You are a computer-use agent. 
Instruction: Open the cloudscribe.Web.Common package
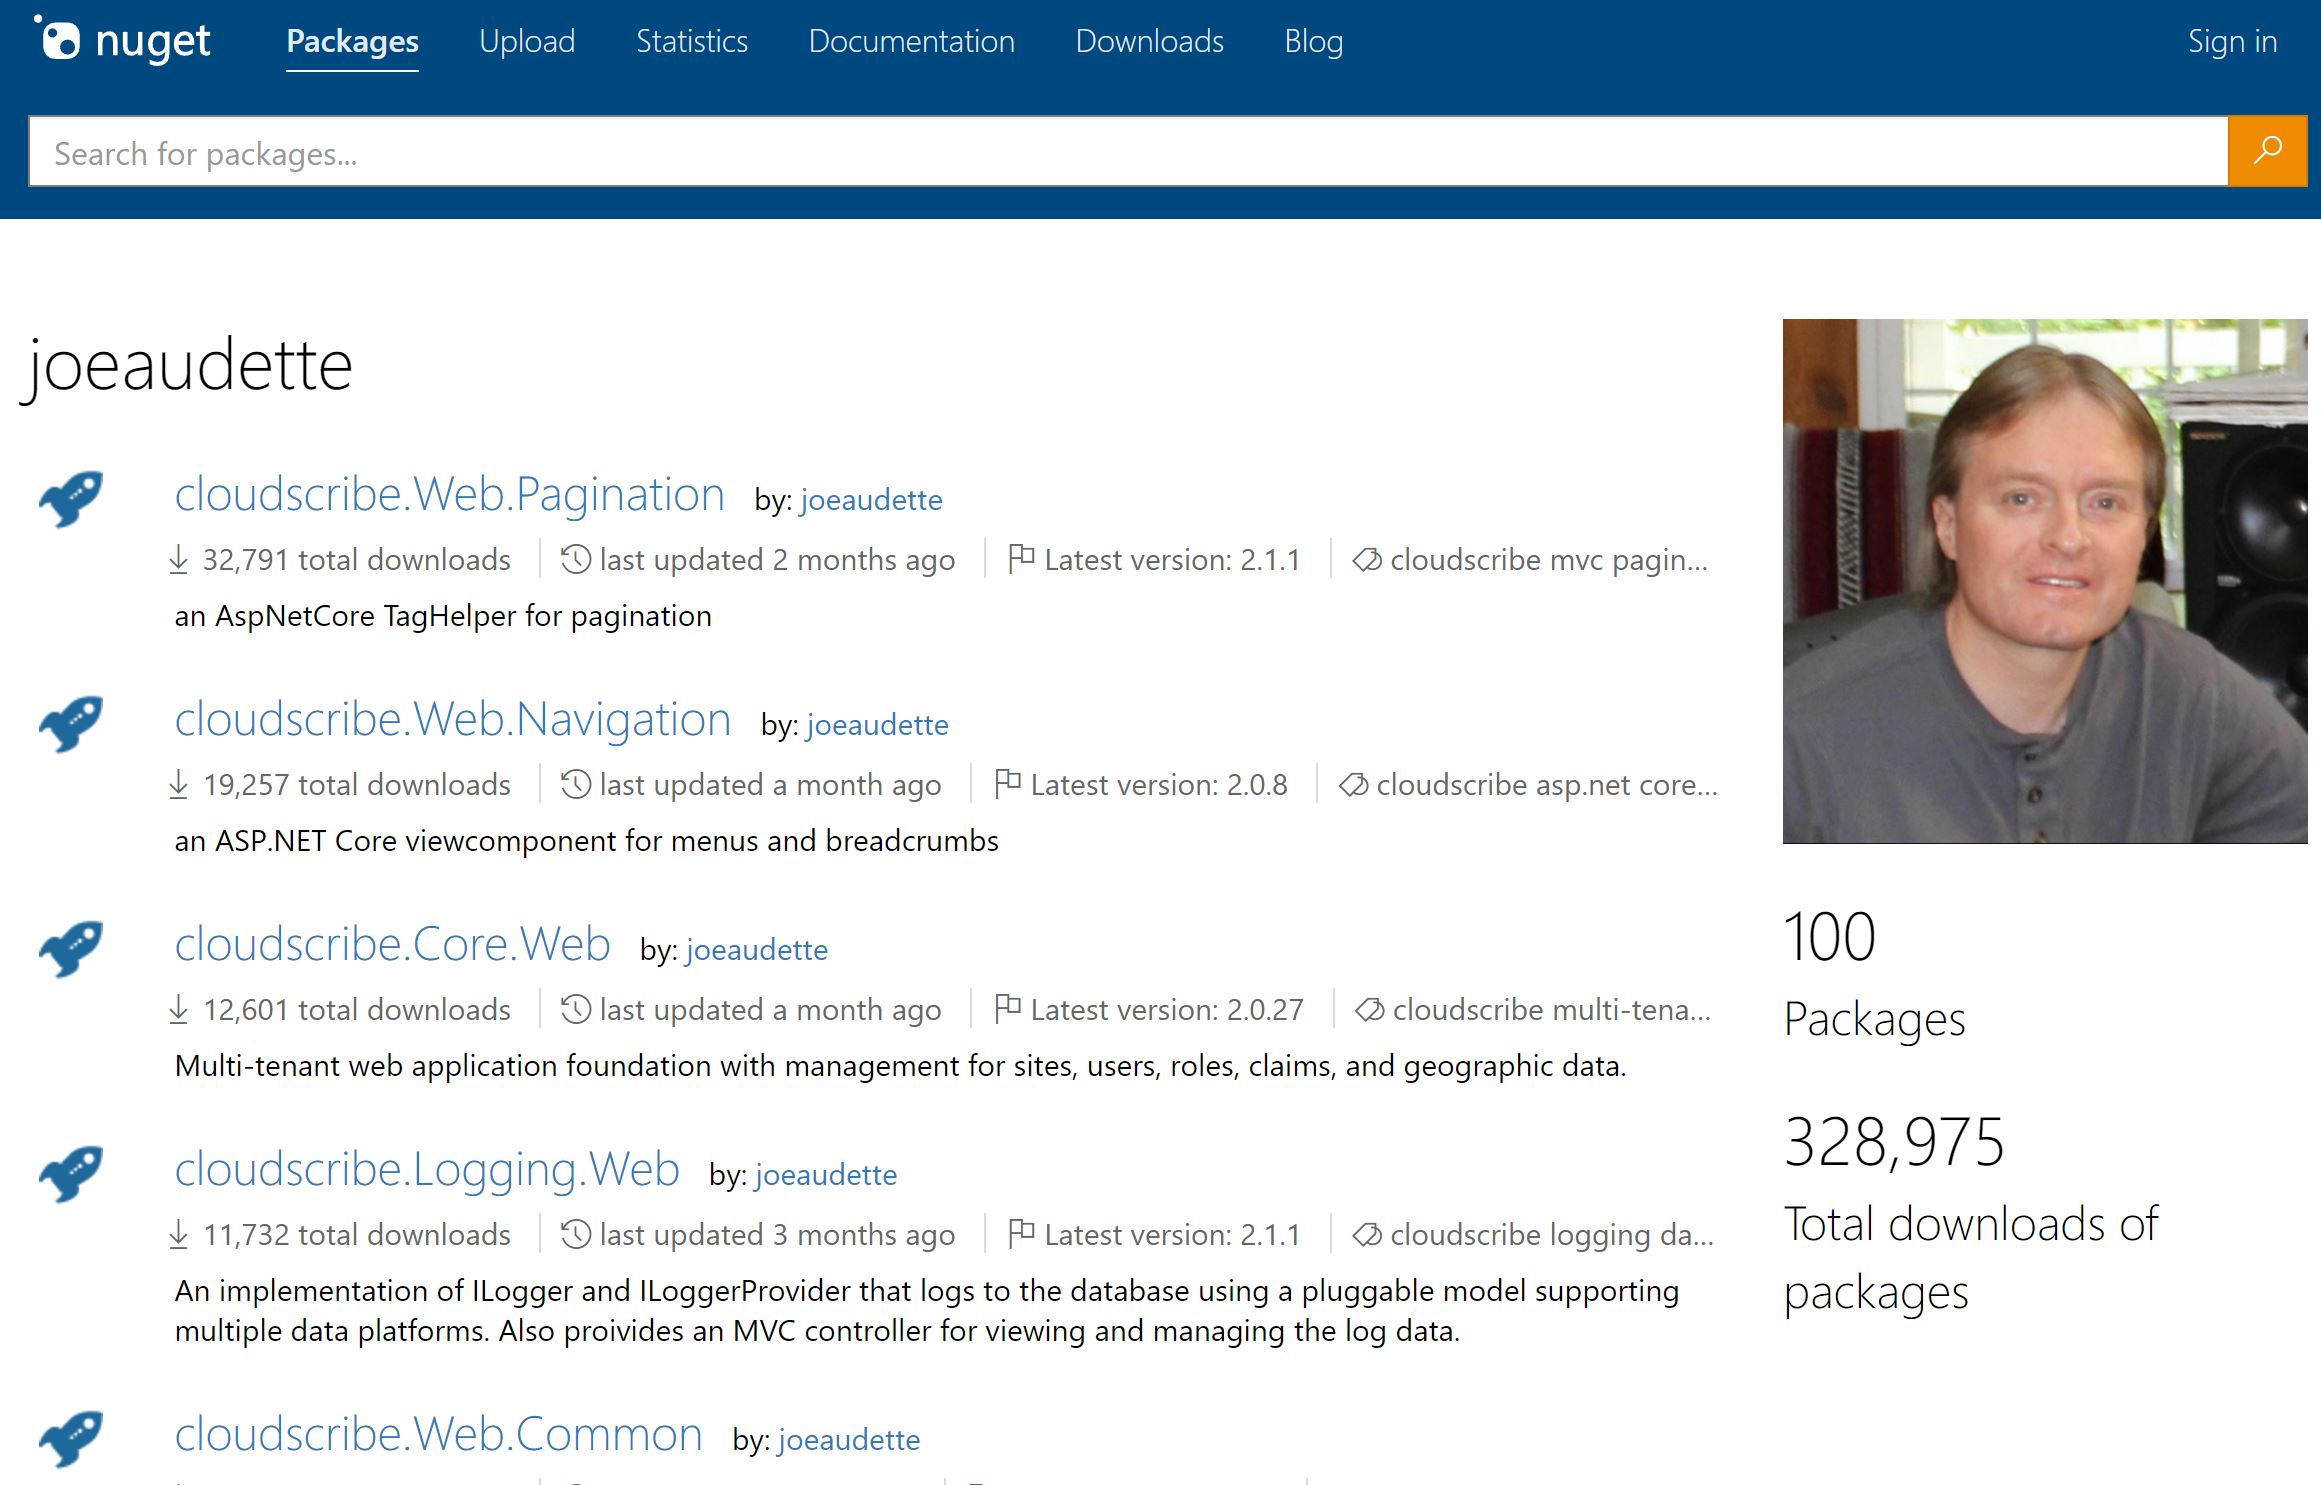coord(438,1435)
